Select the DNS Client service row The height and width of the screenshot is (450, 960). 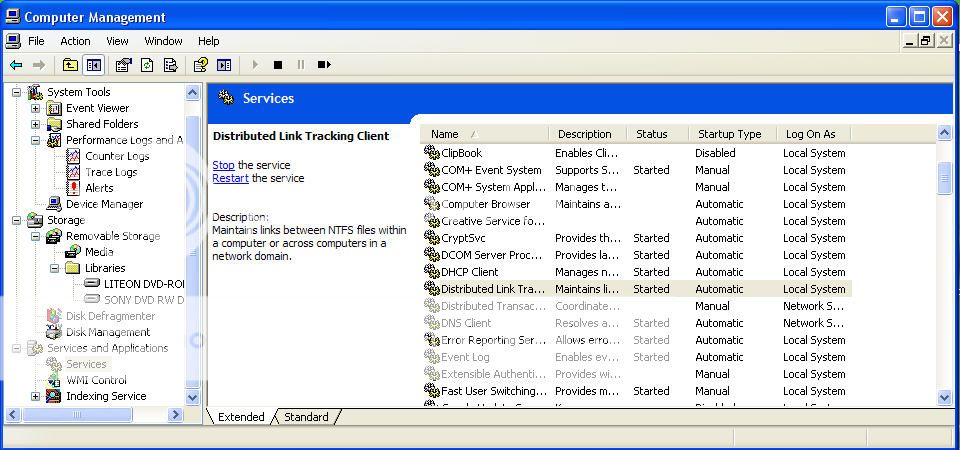coord(636,323)
